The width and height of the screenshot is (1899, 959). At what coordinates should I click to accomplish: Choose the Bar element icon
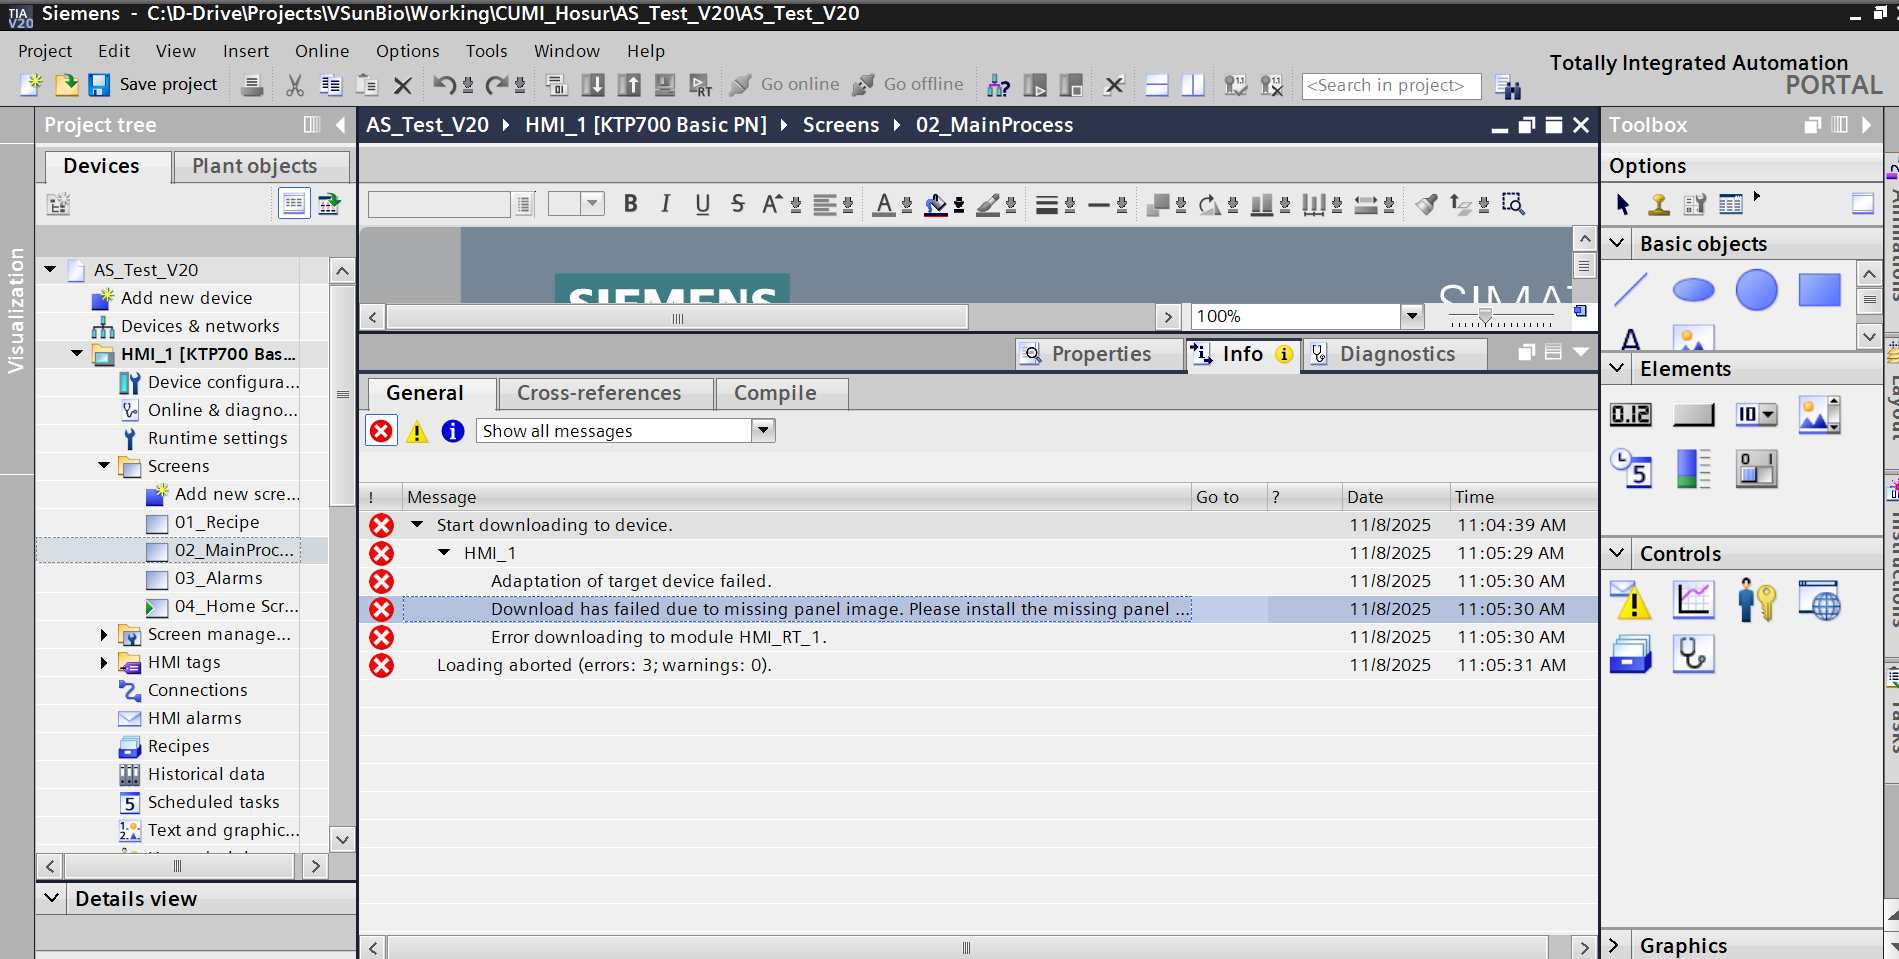(1693, 469)
